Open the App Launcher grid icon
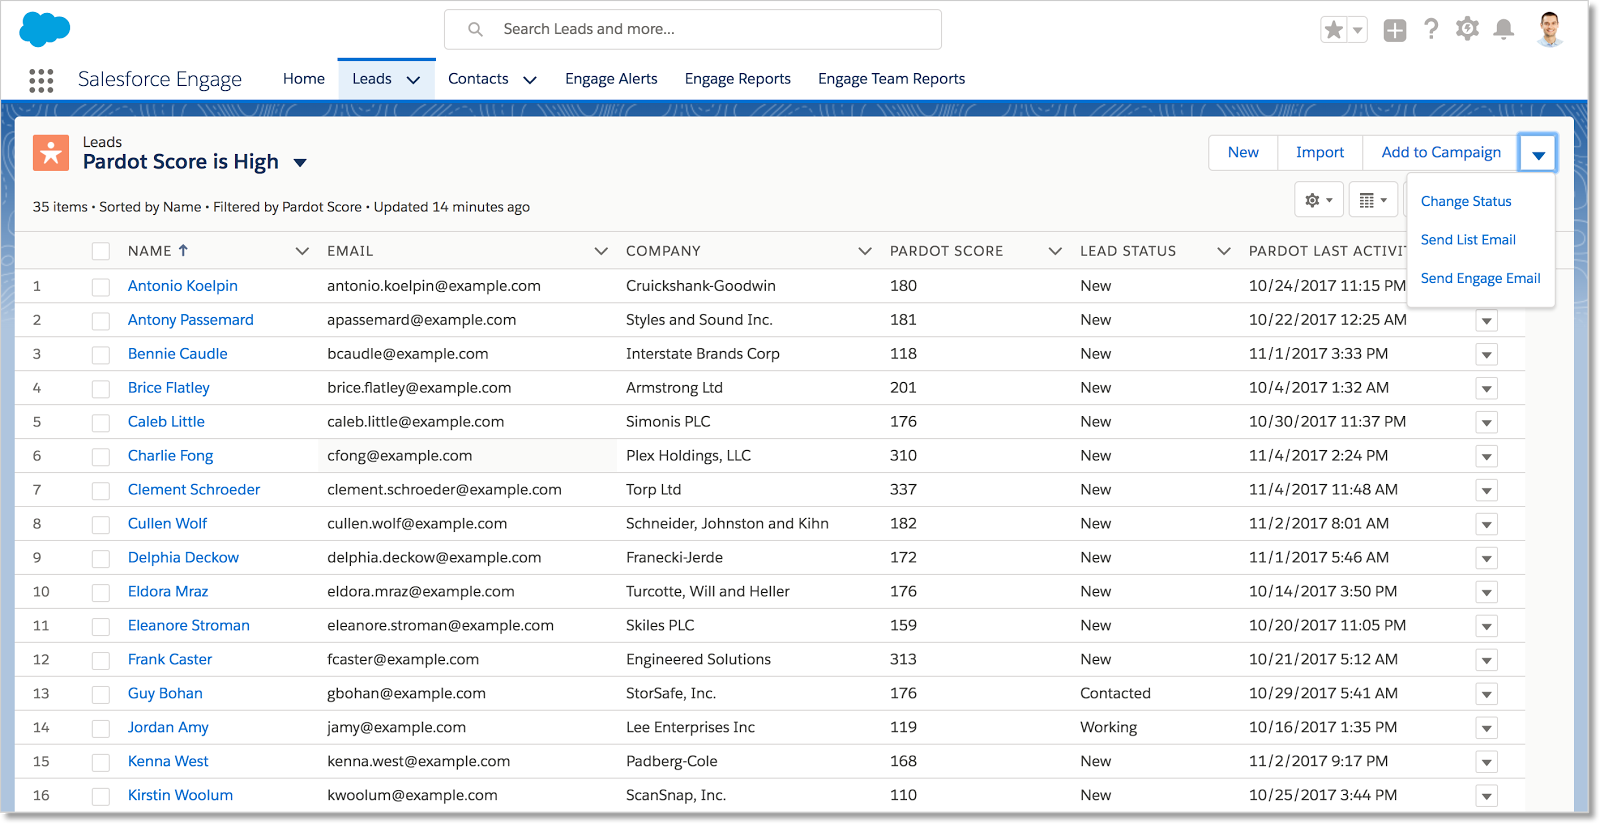Viewport: 1600px width, 824px height. (41, 80)
